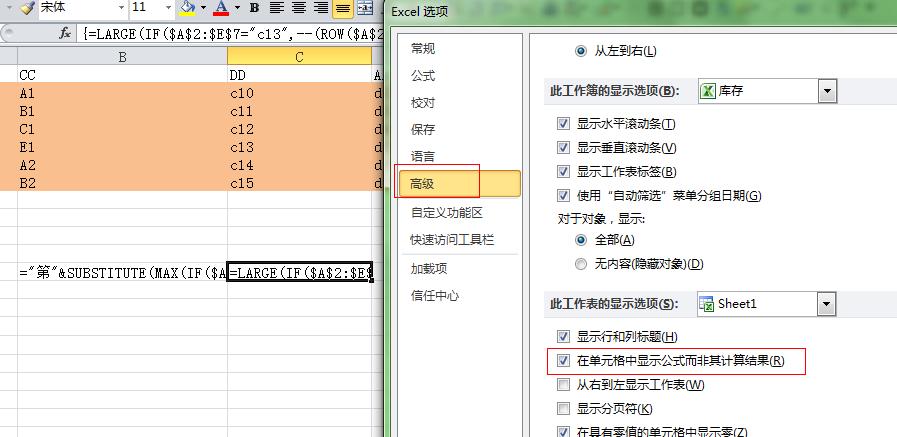This screenshot has width=897, height=437.
Task: Select the 自定义功能区 options category
Action: coord(447,213)
